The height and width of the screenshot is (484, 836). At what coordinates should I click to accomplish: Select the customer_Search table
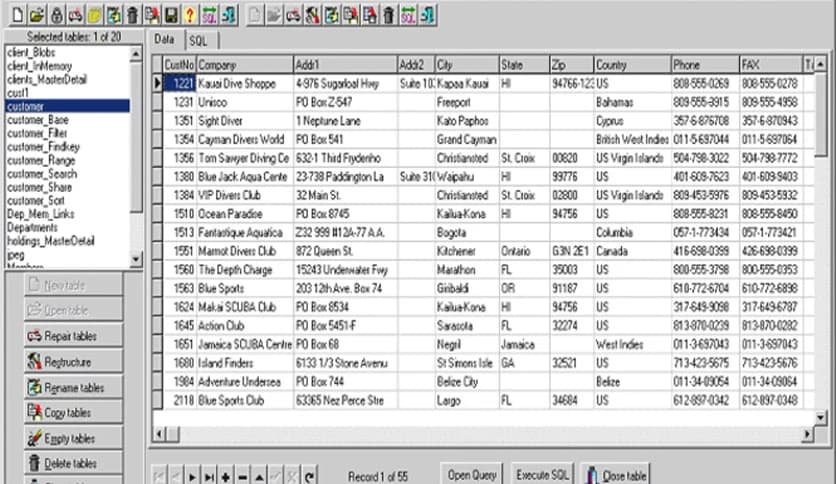point(68,174)
